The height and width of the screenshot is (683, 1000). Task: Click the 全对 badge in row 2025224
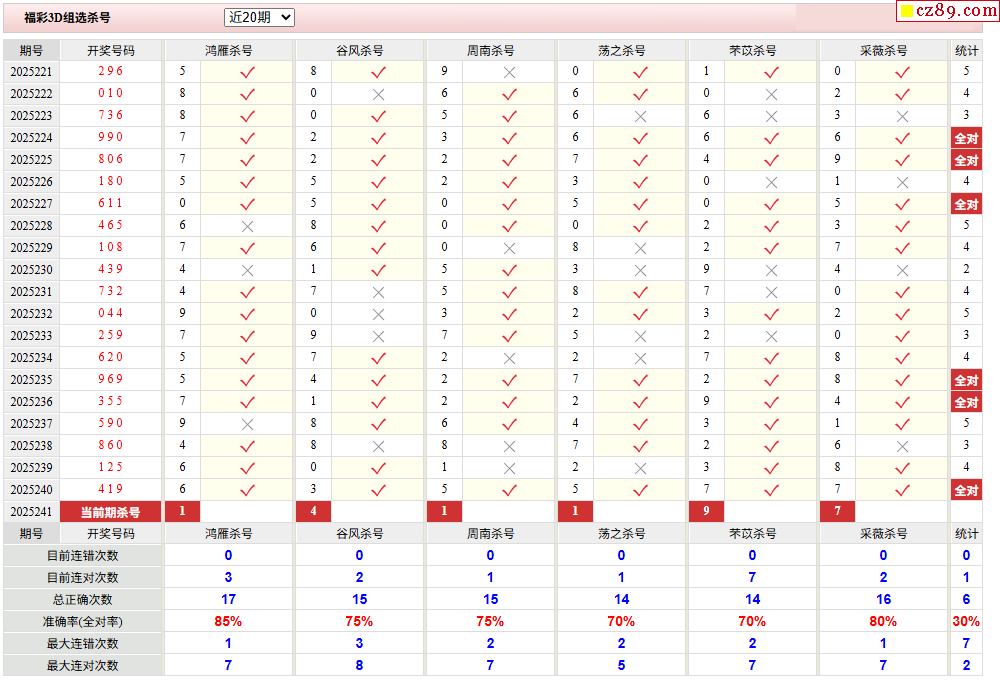click(x=966, y=138)
